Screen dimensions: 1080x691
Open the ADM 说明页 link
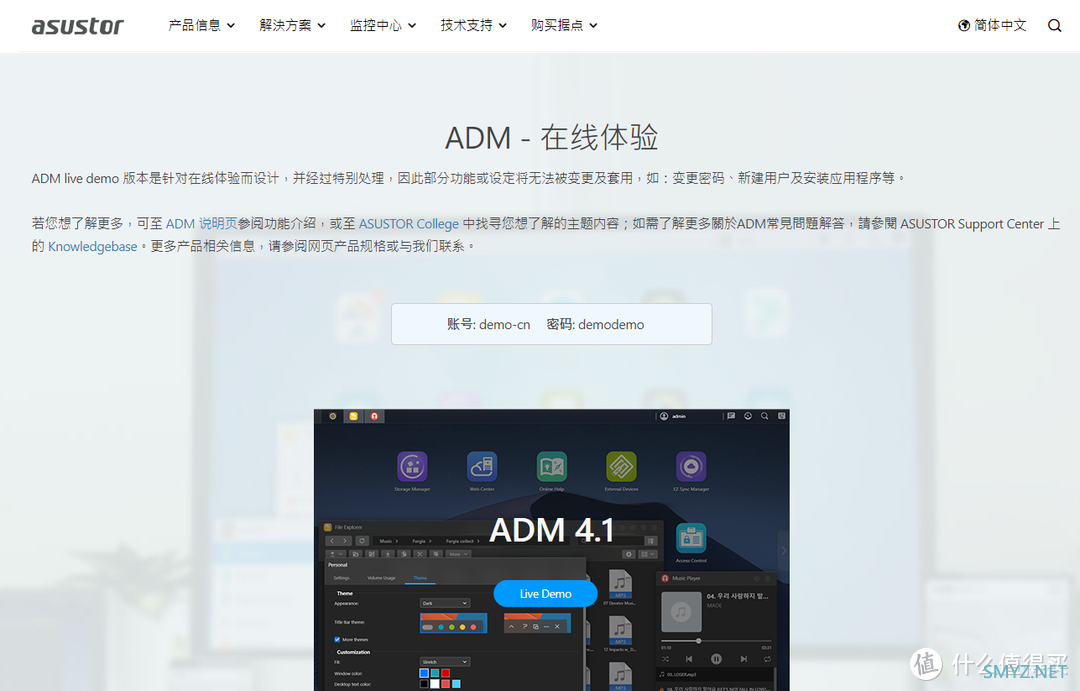click(x=201, y=224)
